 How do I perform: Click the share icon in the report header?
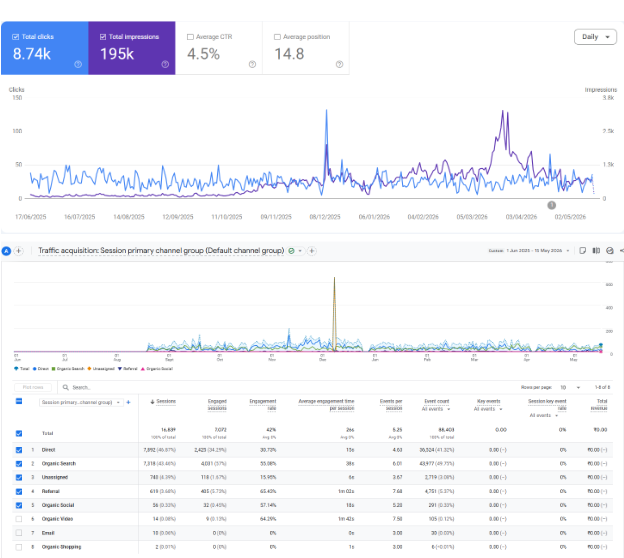pyautogui.click(x=621, y=250)
